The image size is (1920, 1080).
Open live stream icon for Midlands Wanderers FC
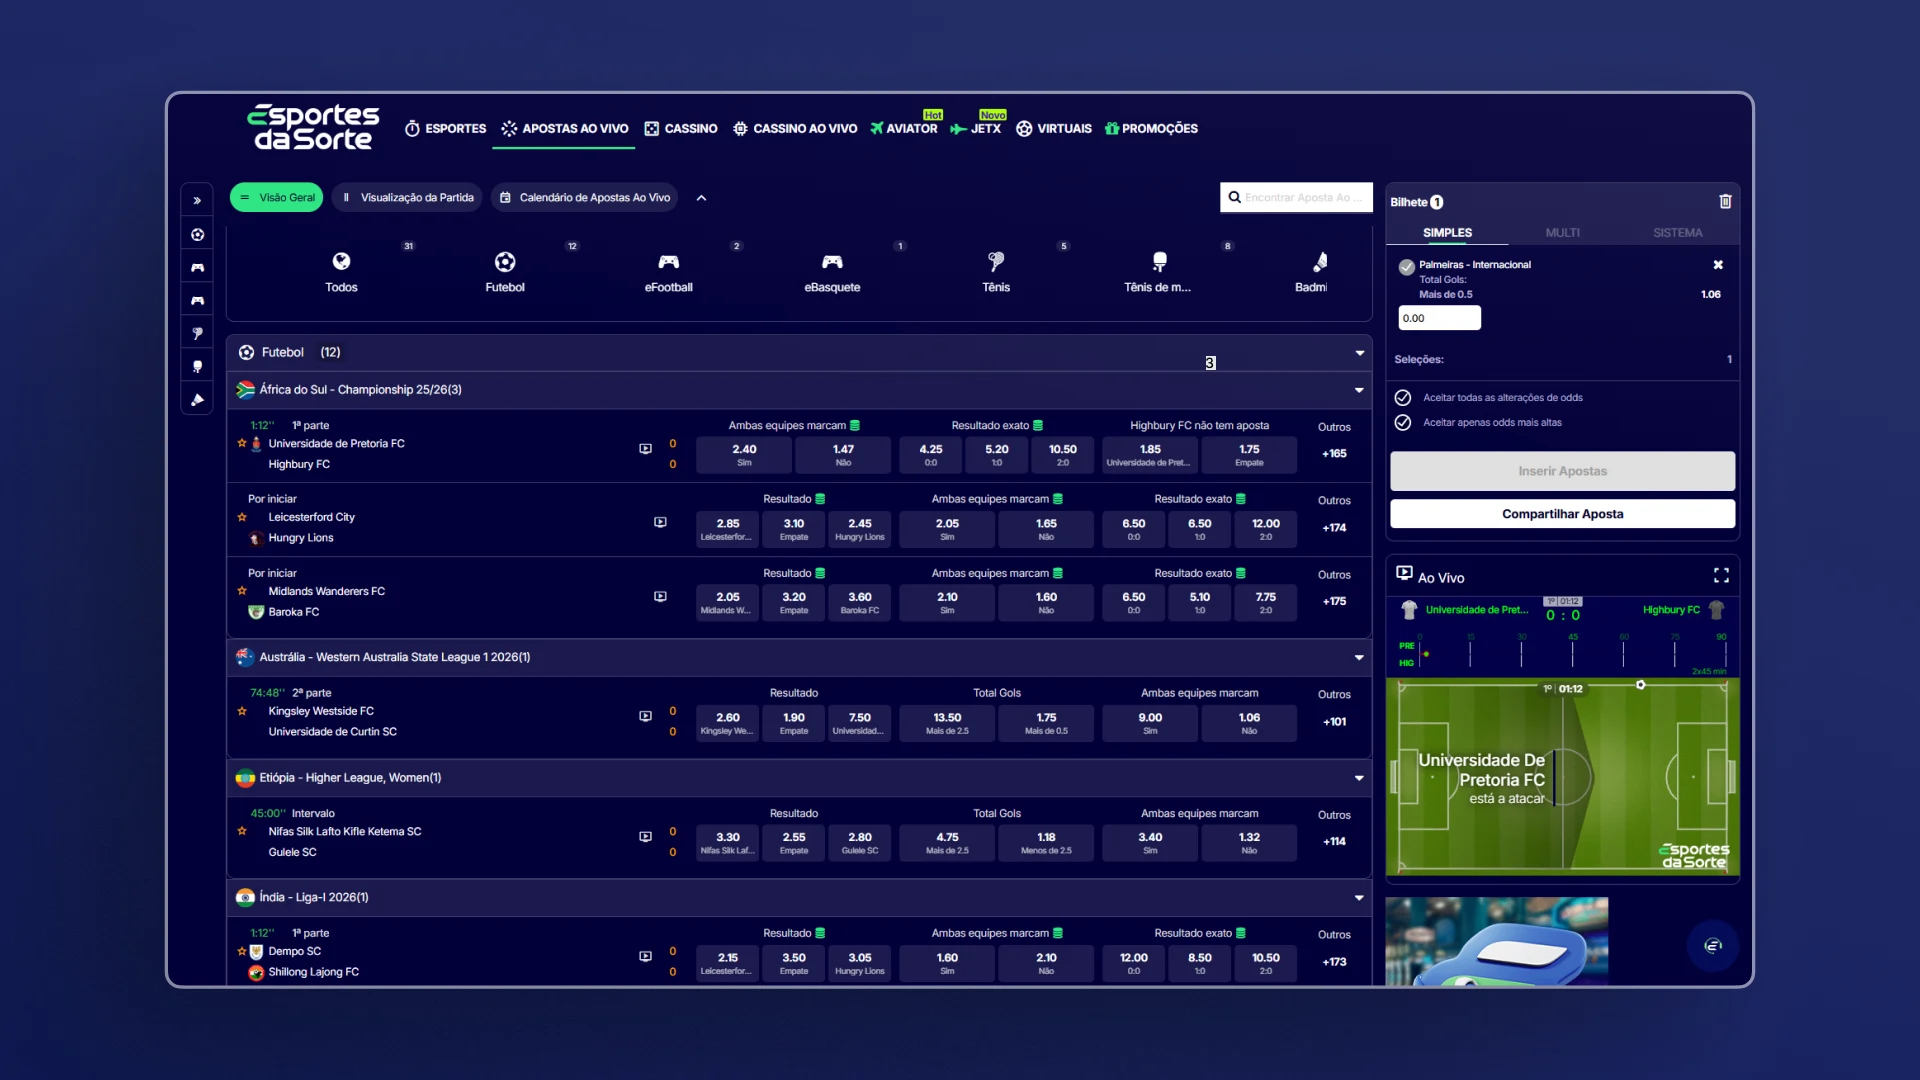click(660, 596)
